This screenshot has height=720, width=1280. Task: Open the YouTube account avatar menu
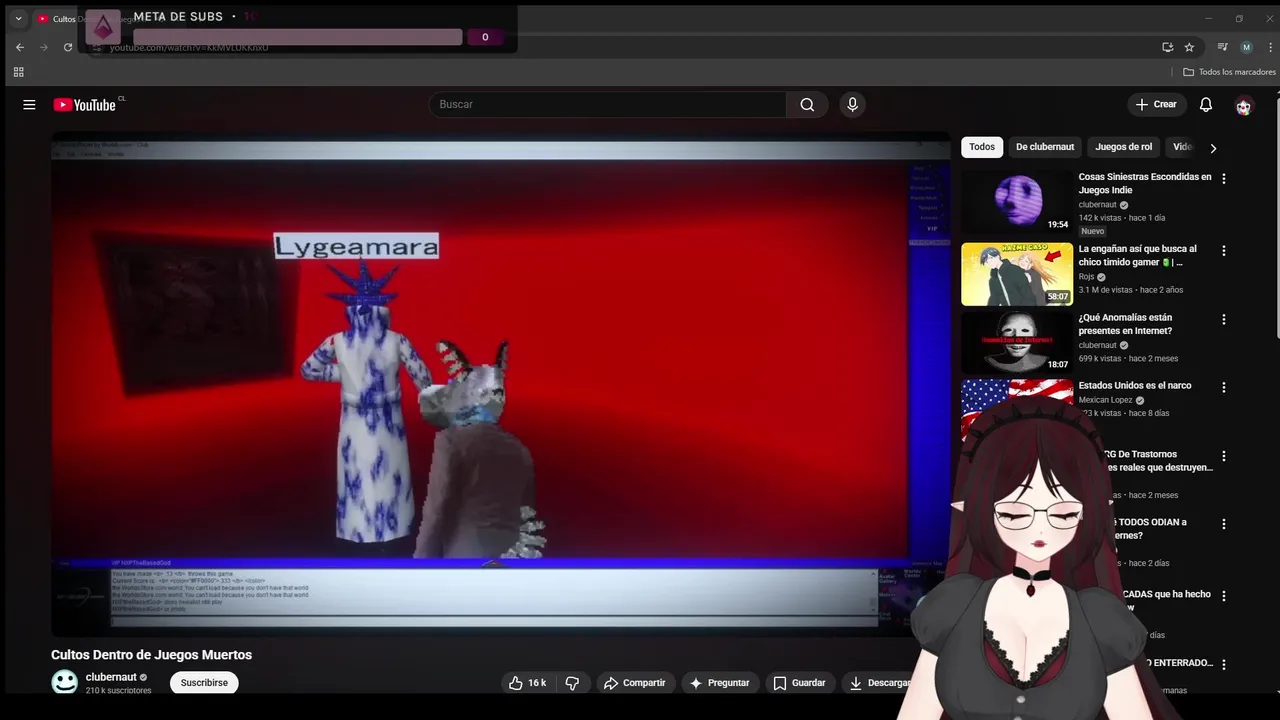tap(1244, 106)
